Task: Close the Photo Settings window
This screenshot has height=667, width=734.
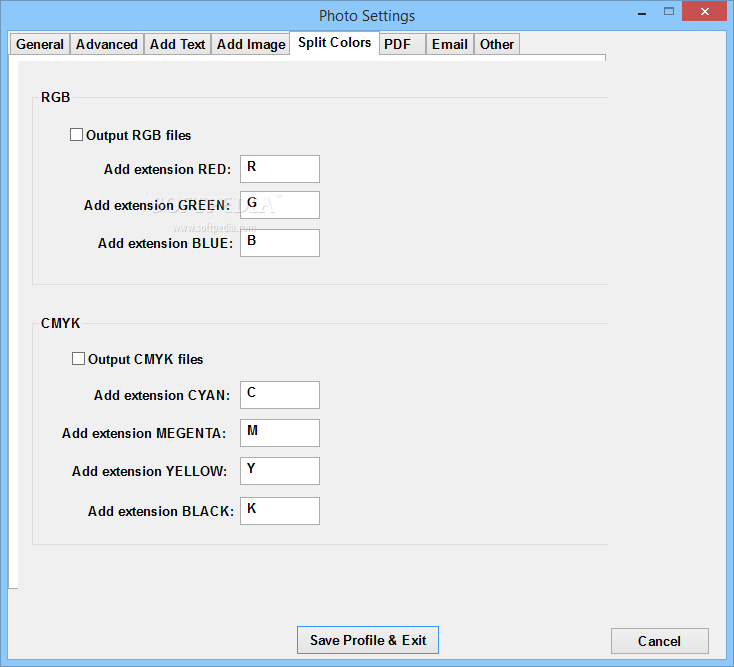Action: click(705, 12)
